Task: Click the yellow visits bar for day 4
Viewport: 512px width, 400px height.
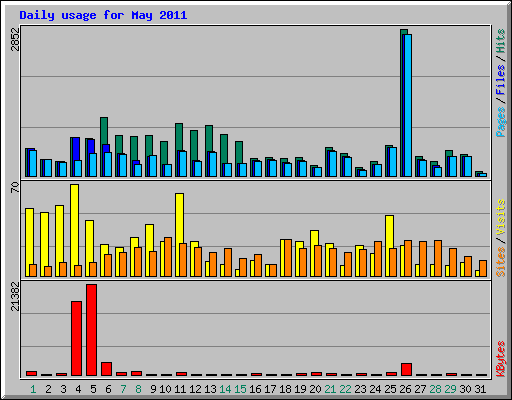Action: tap(74, 230)
